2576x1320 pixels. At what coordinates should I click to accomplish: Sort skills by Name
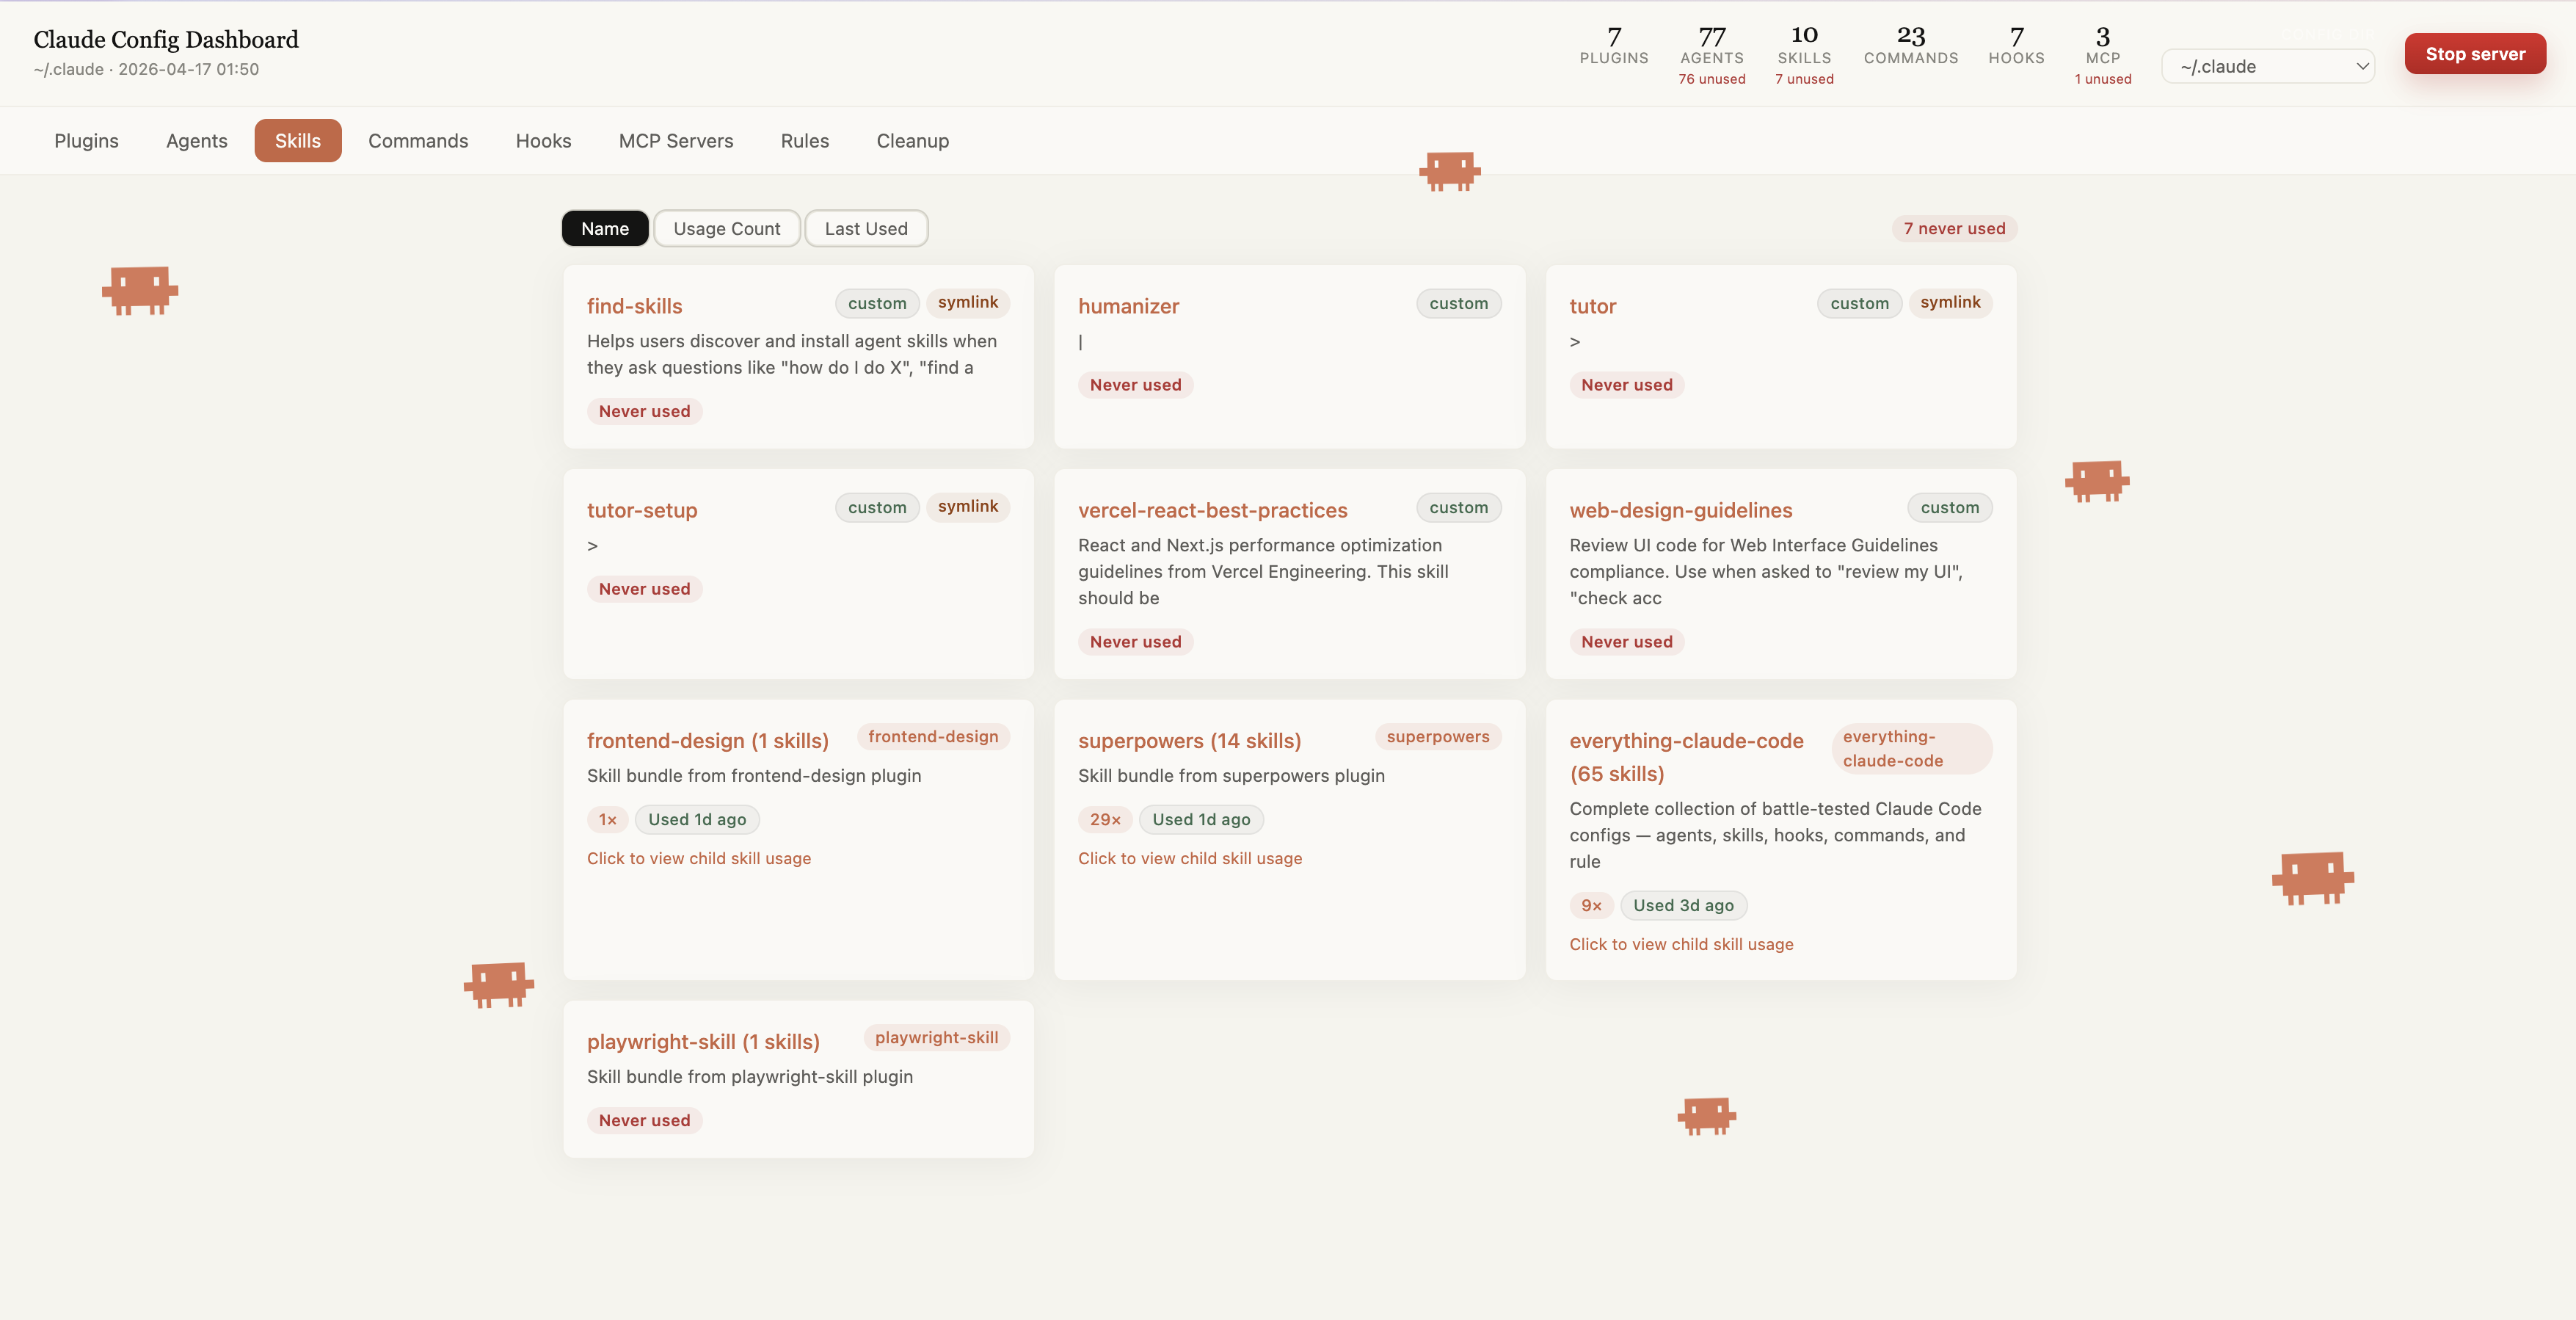pos(605,228)
